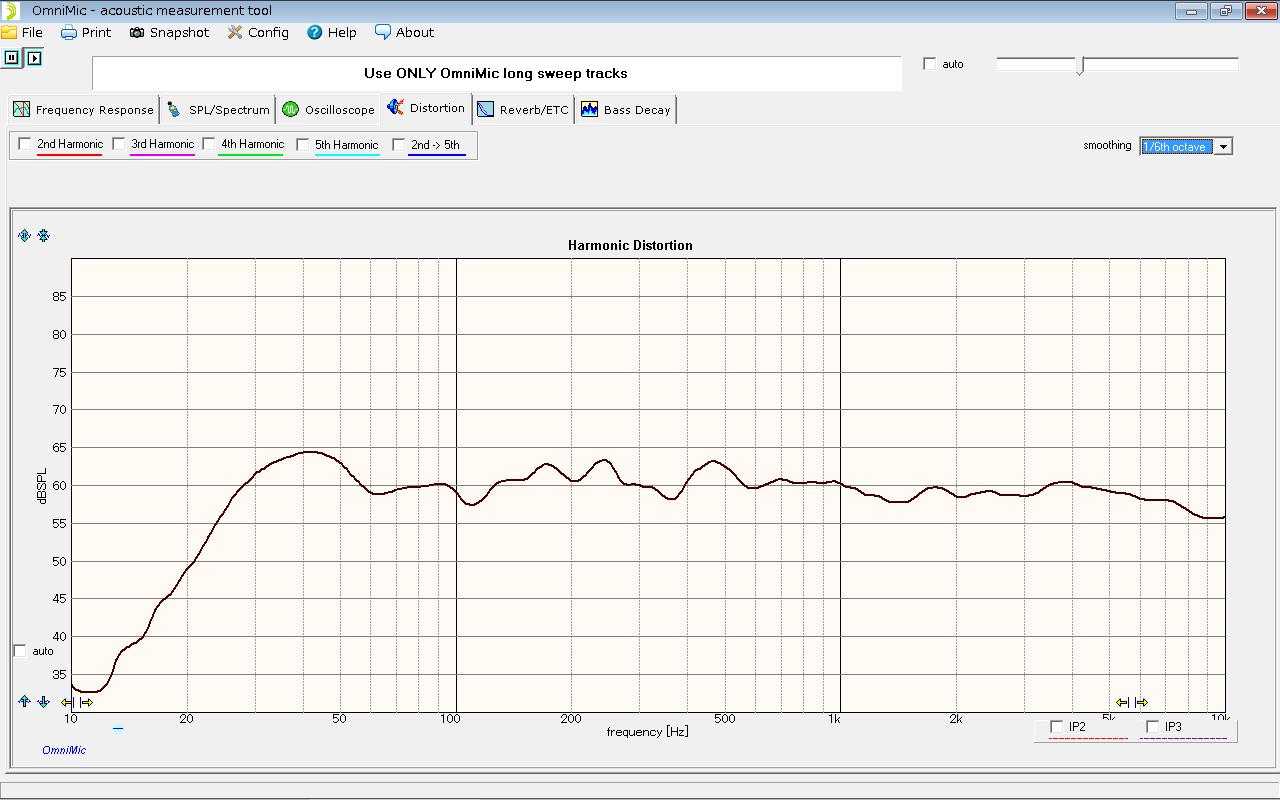The image size is (1280, 800).
Task: Open the Help menu
Action: 332,32
